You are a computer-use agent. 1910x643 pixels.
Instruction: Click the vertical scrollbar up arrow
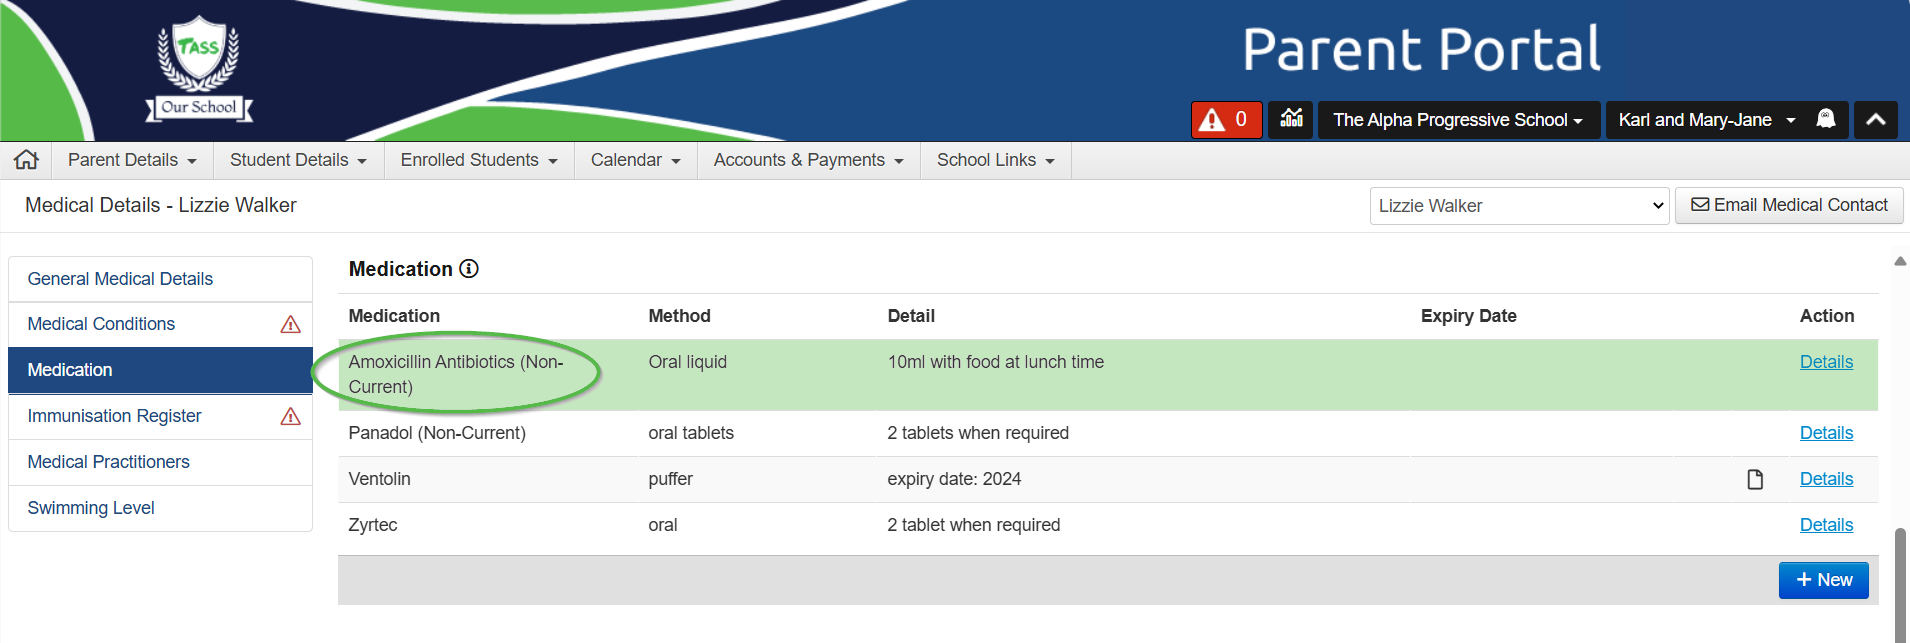click(1900, 261)
